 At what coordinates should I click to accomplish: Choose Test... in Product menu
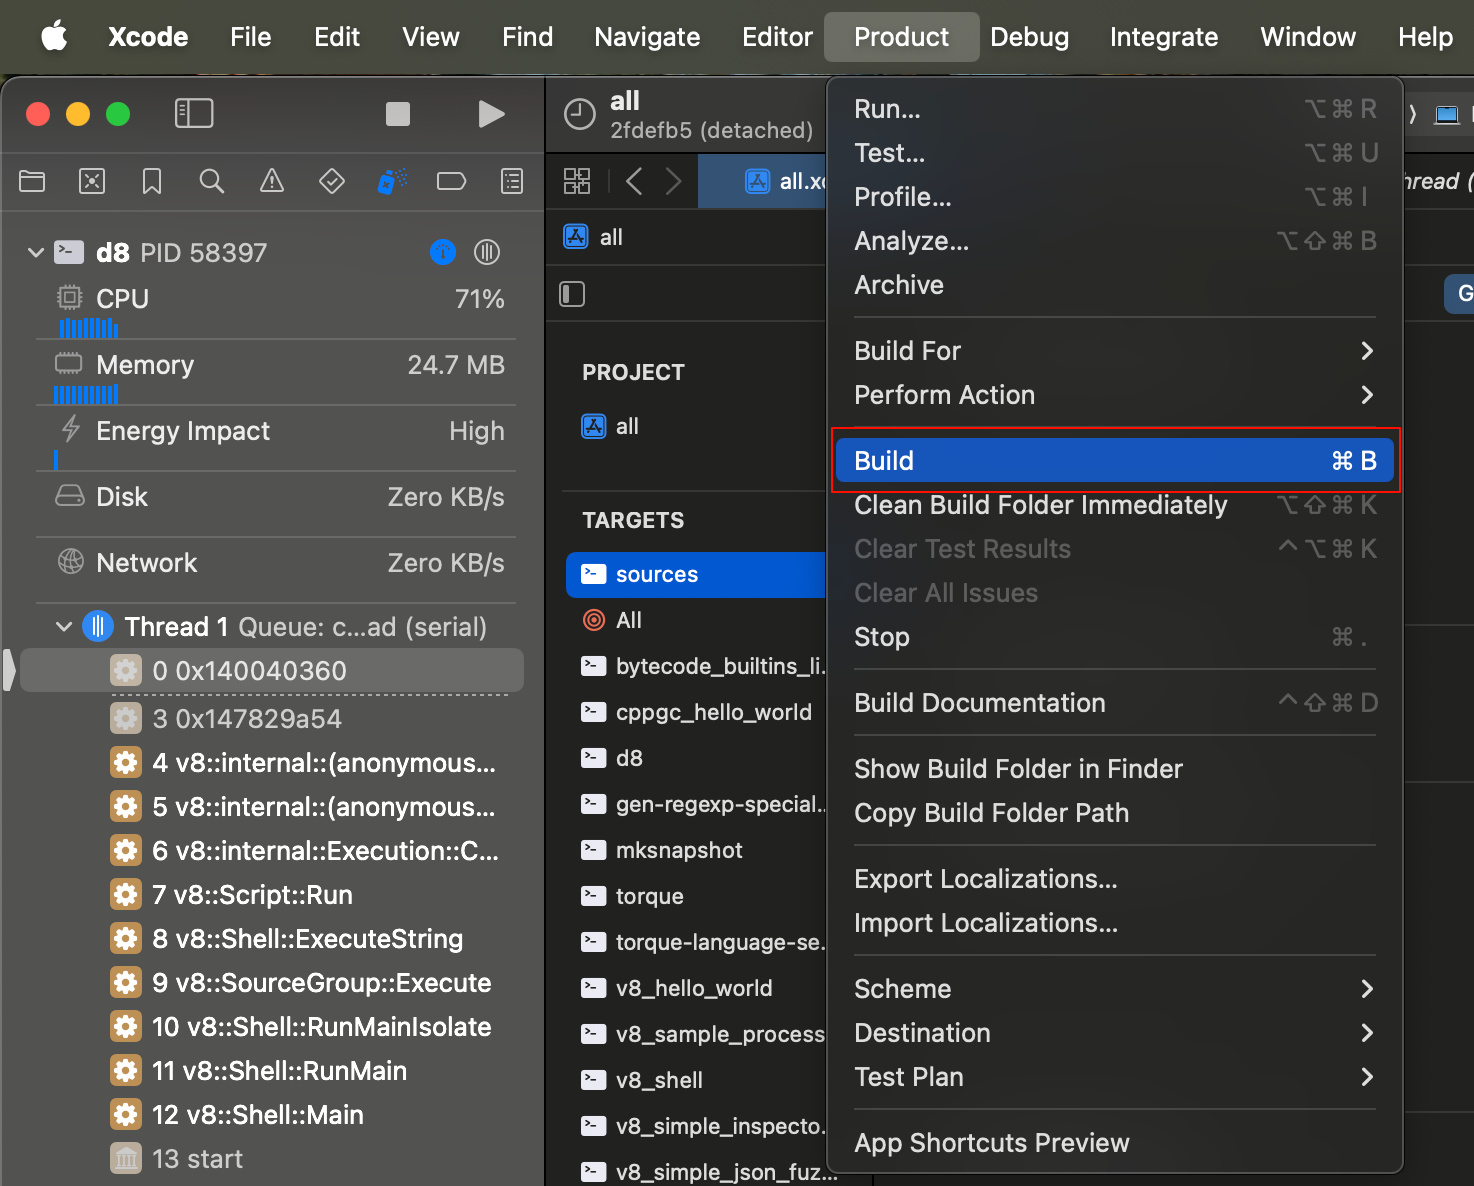coord(1115,153)
